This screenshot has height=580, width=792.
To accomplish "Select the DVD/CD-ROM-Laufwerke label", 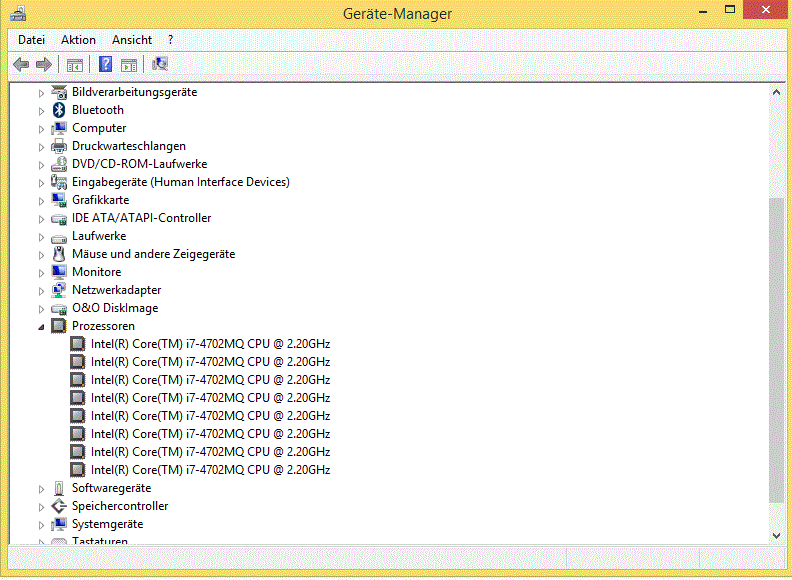I will click(139, 164).
